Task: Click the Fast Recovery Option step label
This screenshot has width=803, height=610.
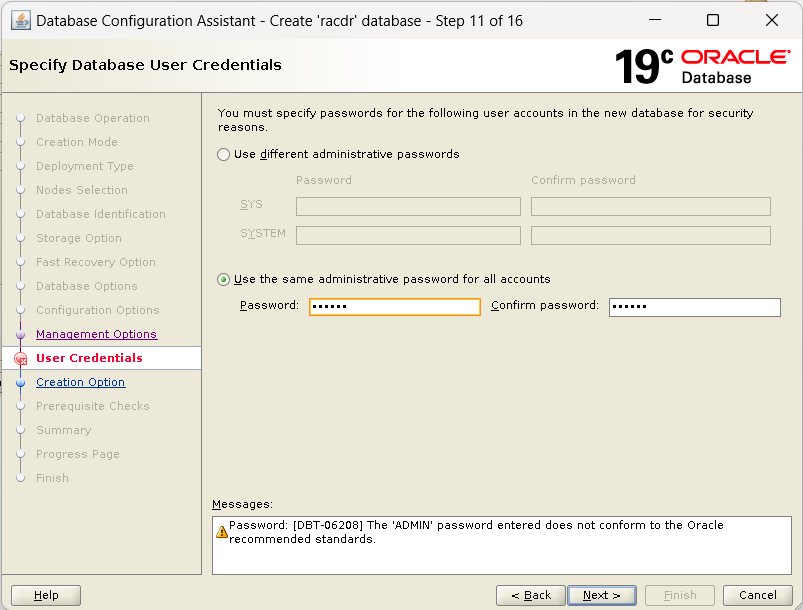Action: tap(96, 262)
